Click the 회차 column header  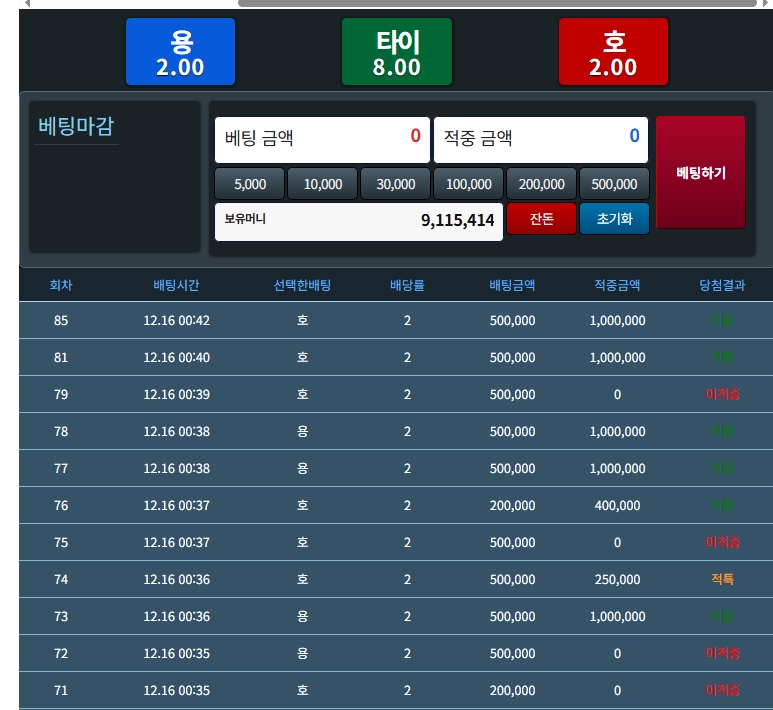[x=61, y=285]
